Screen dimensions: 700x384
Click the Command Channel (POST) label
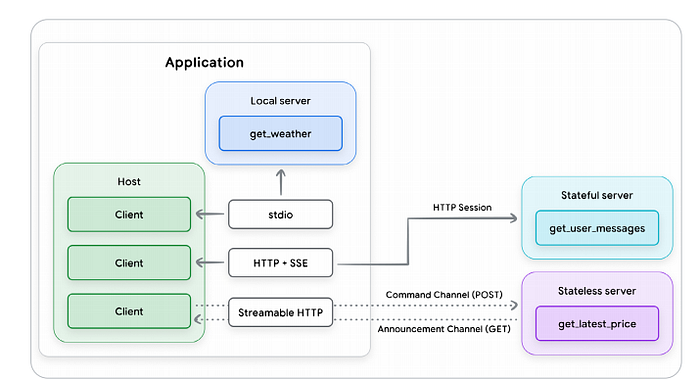[444, 295]
